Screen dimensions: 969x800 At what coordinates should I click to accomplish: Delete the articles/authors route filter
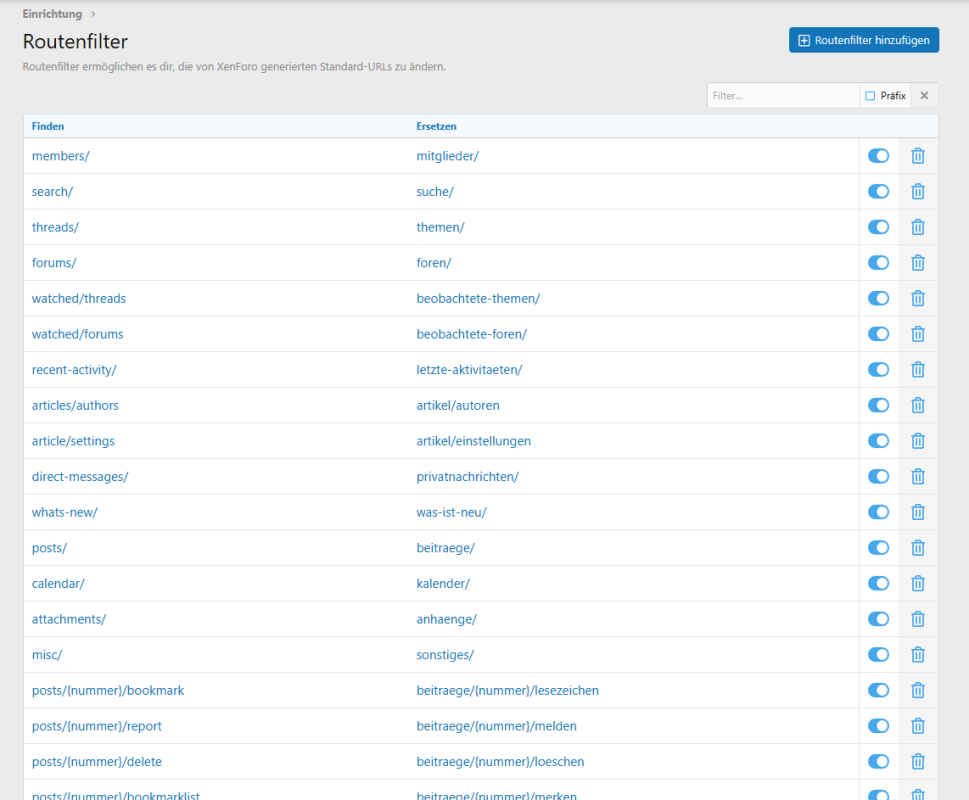click(x=918, y=405)
